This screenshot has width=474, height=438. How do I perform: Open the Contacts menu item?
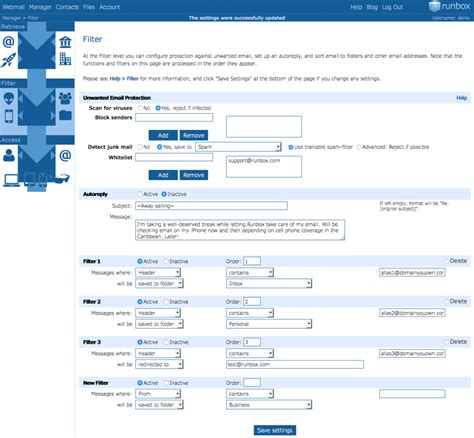[x=67, y=7]
